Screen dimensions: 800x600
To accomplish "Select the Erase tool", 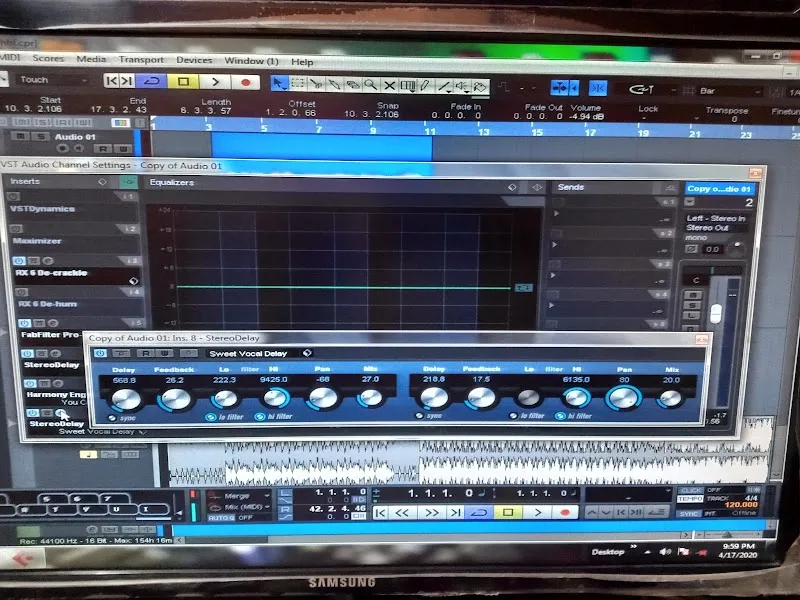I will click(x=353, y=85).
